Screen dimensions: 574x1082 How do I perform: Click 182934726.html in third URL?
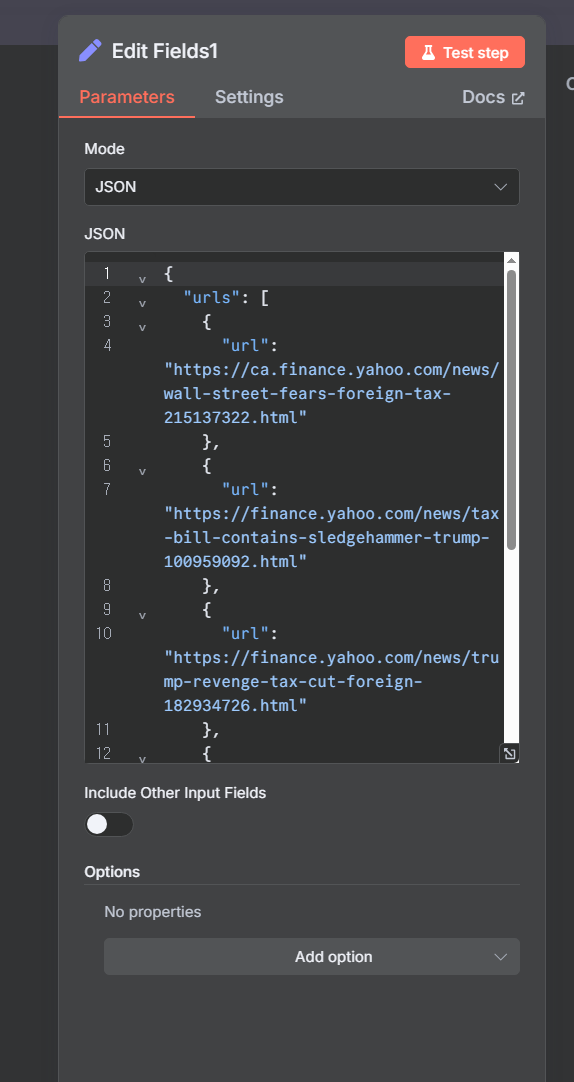pos(235,705)
